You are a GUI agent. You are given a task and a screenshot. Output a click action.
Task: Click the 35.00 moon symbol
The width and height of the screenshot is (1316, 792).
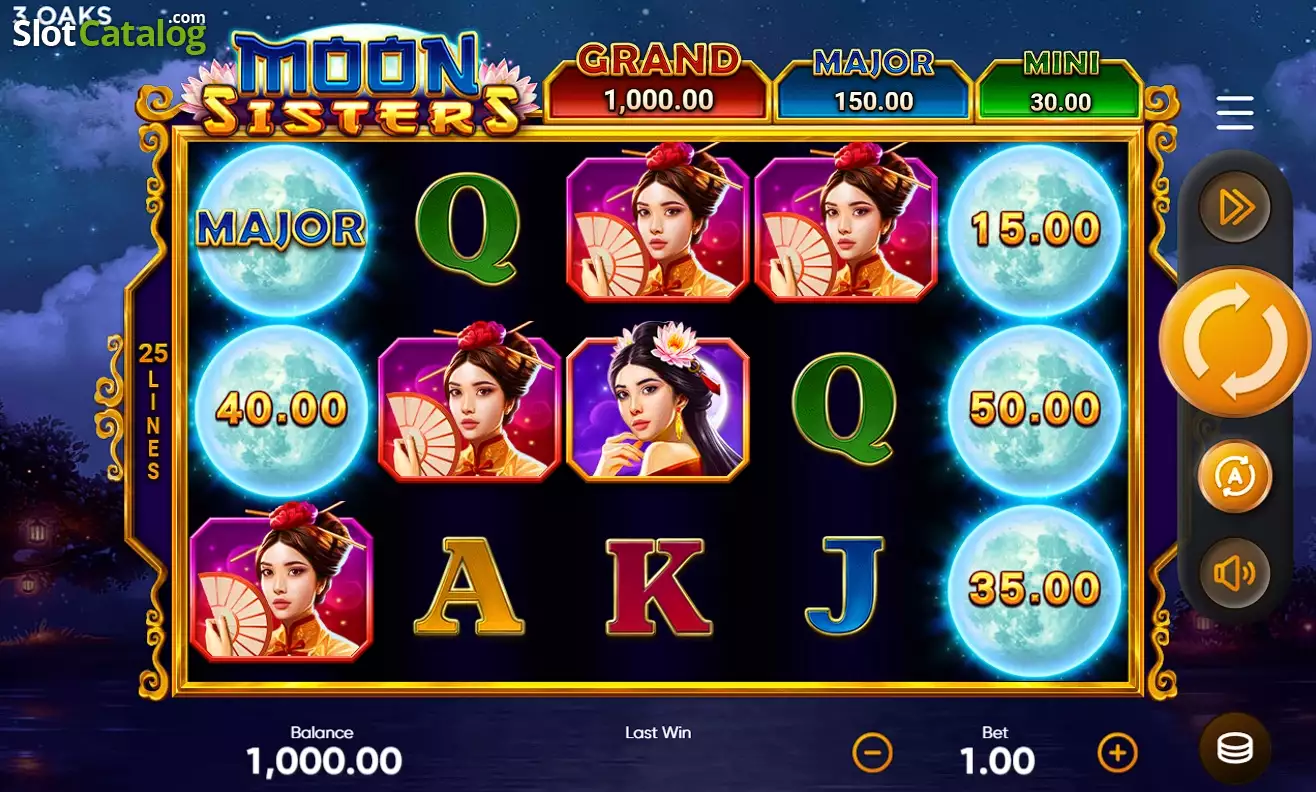tap(1035, 590)
